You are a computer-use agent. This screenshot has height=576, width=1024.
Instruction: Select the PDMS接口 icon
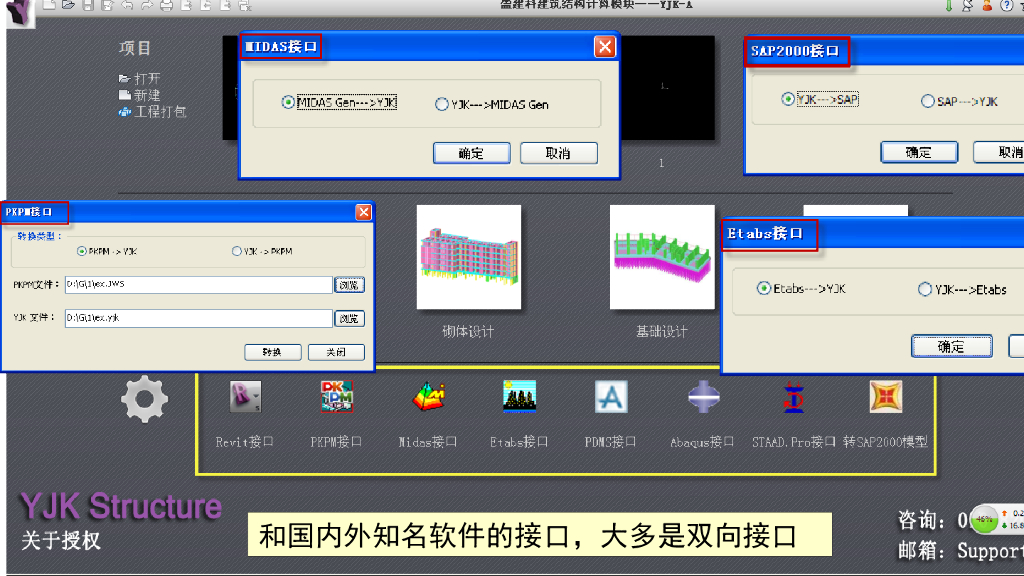pyautogui.click(x=611, y=396)
